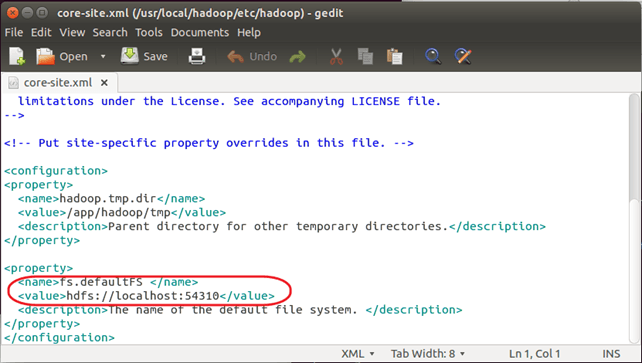Image resolution: width=642 pixels, height=363 pixels.
Task: Click the Open folder icon
Action: (x=45, y=56)
